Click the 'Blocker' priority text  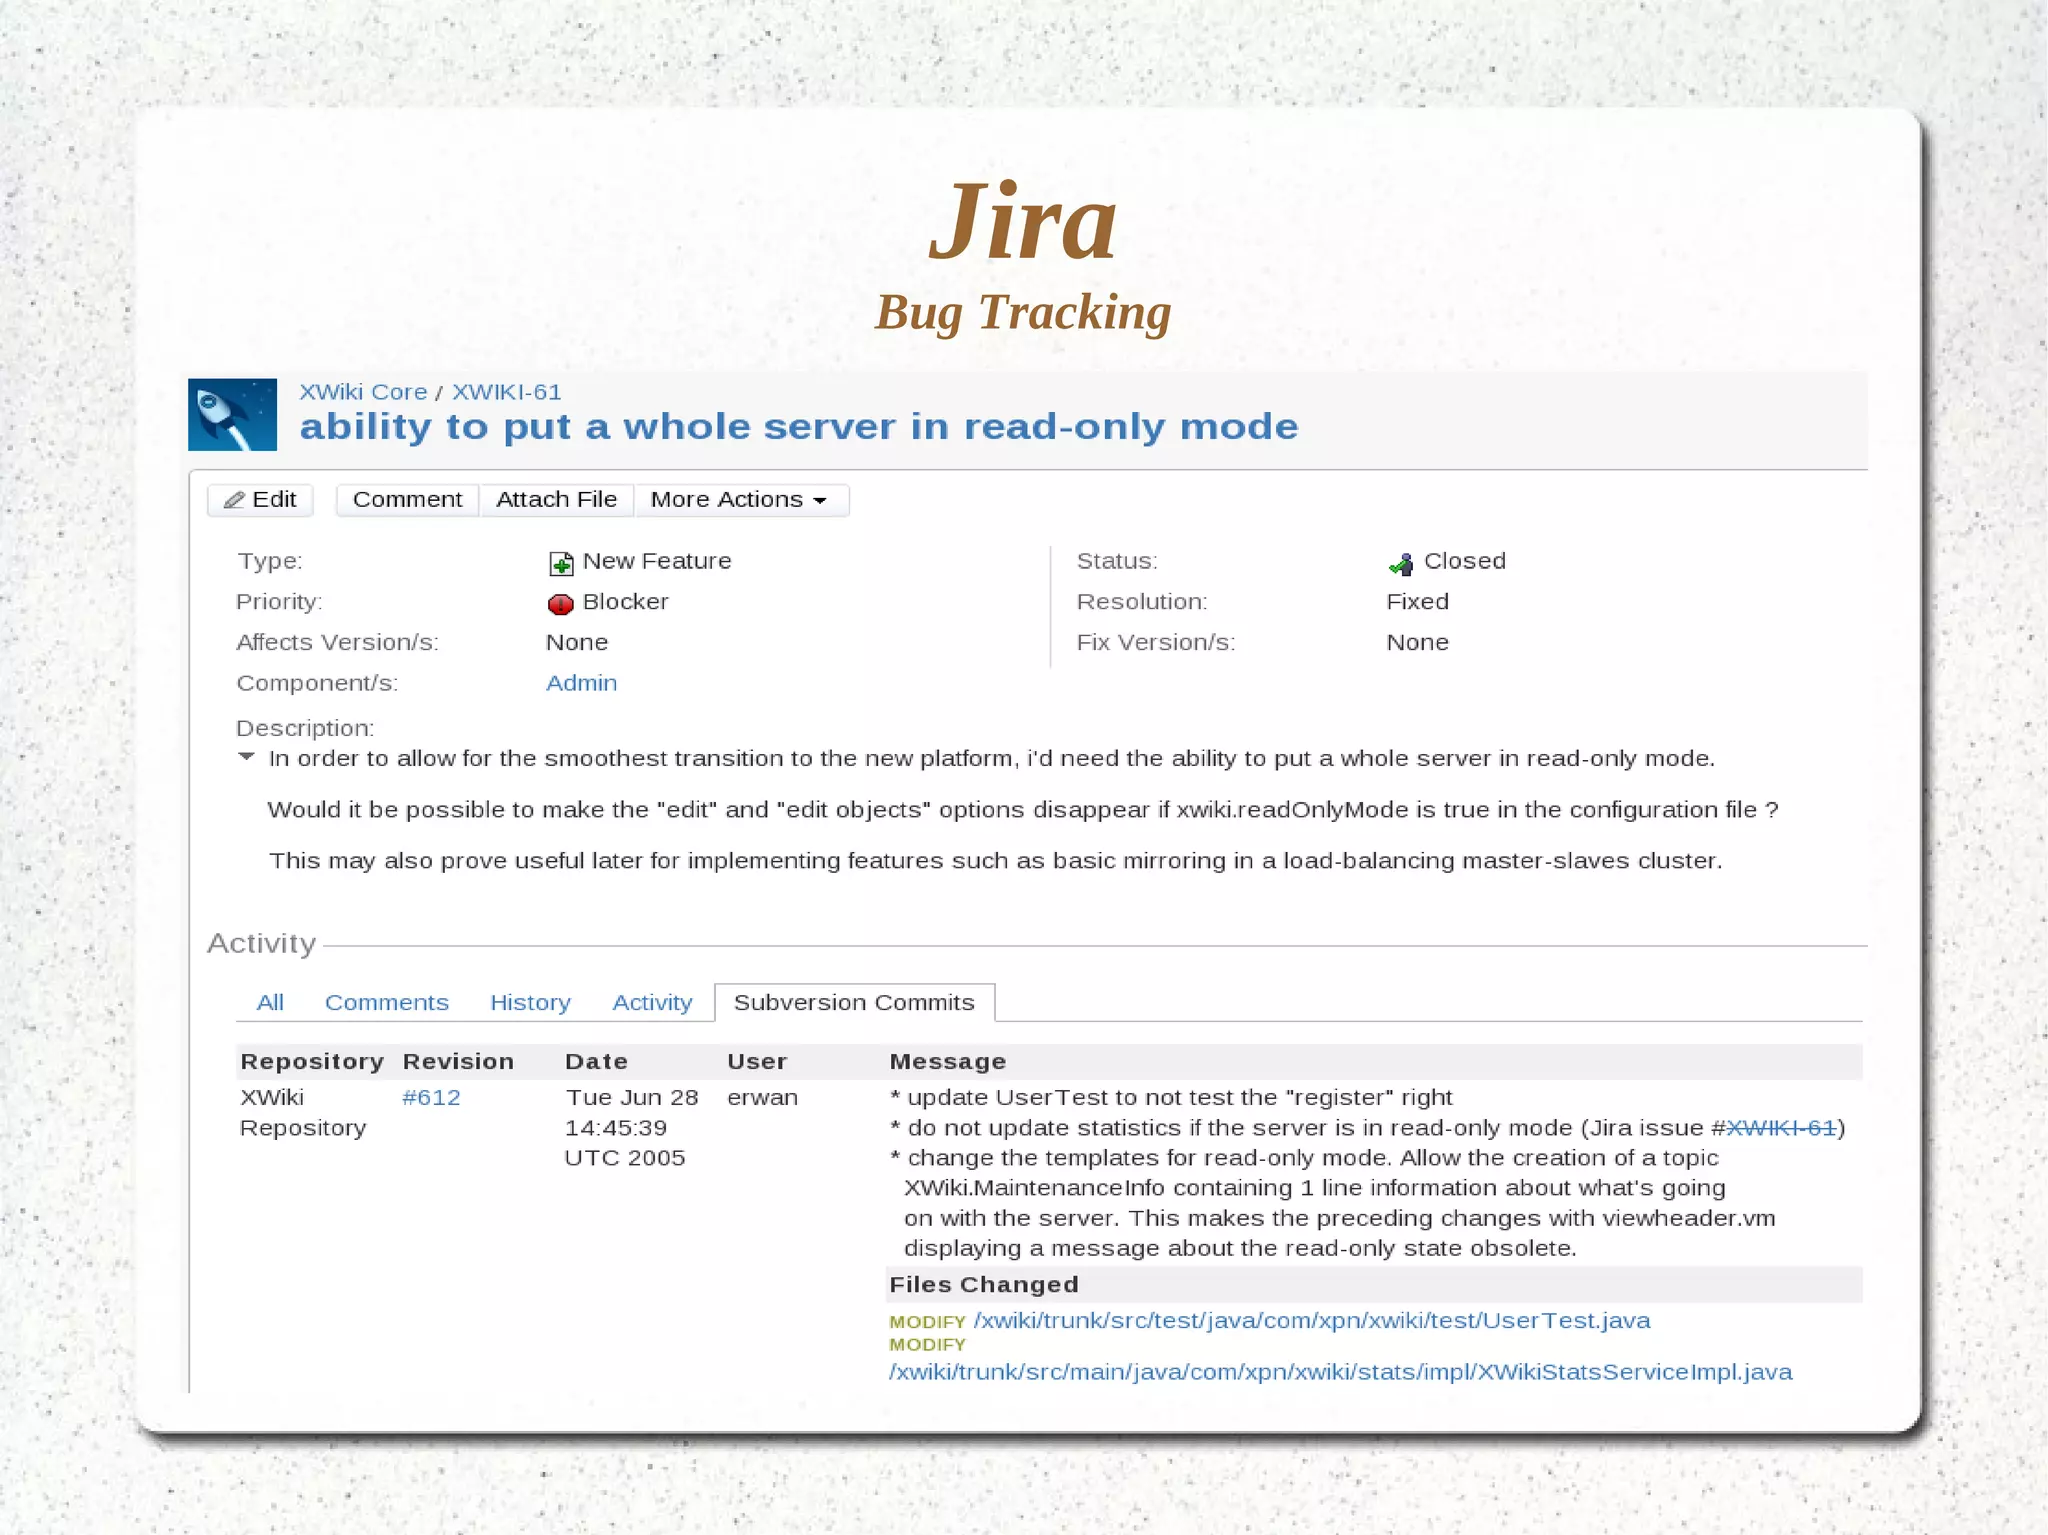coord(625,602)
